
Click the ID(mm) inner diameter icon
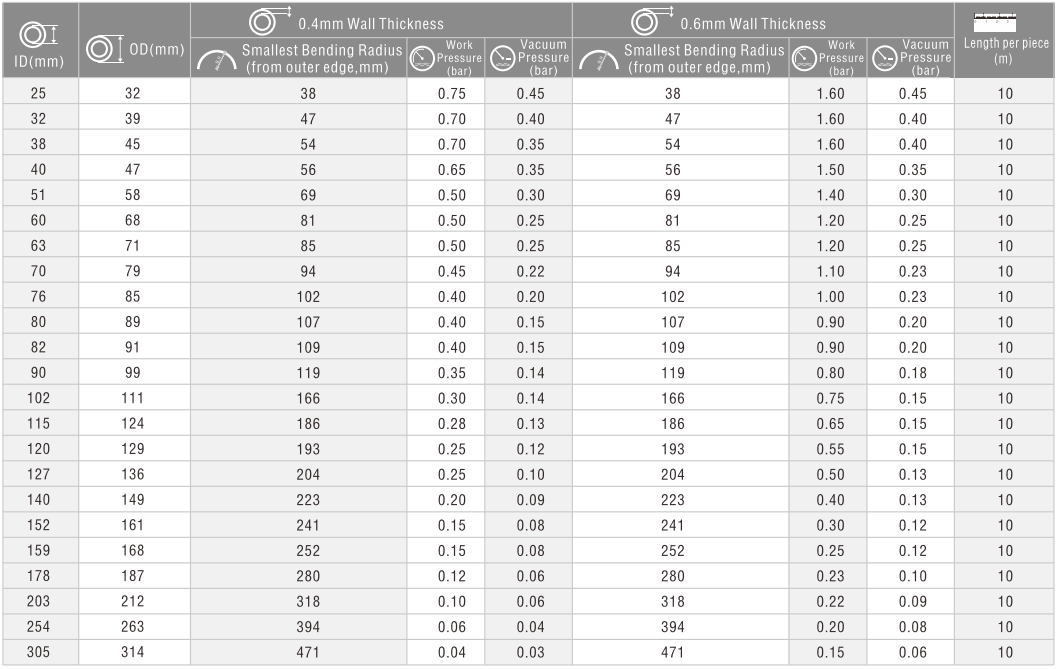[38, 34]
